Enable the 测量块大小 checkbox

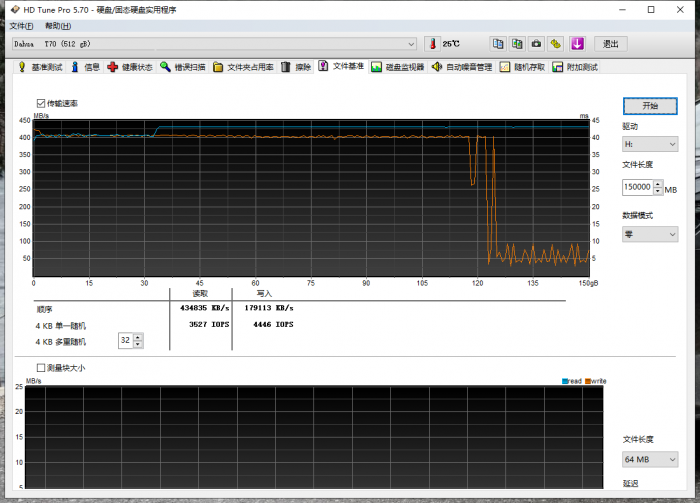click(41, 367)
